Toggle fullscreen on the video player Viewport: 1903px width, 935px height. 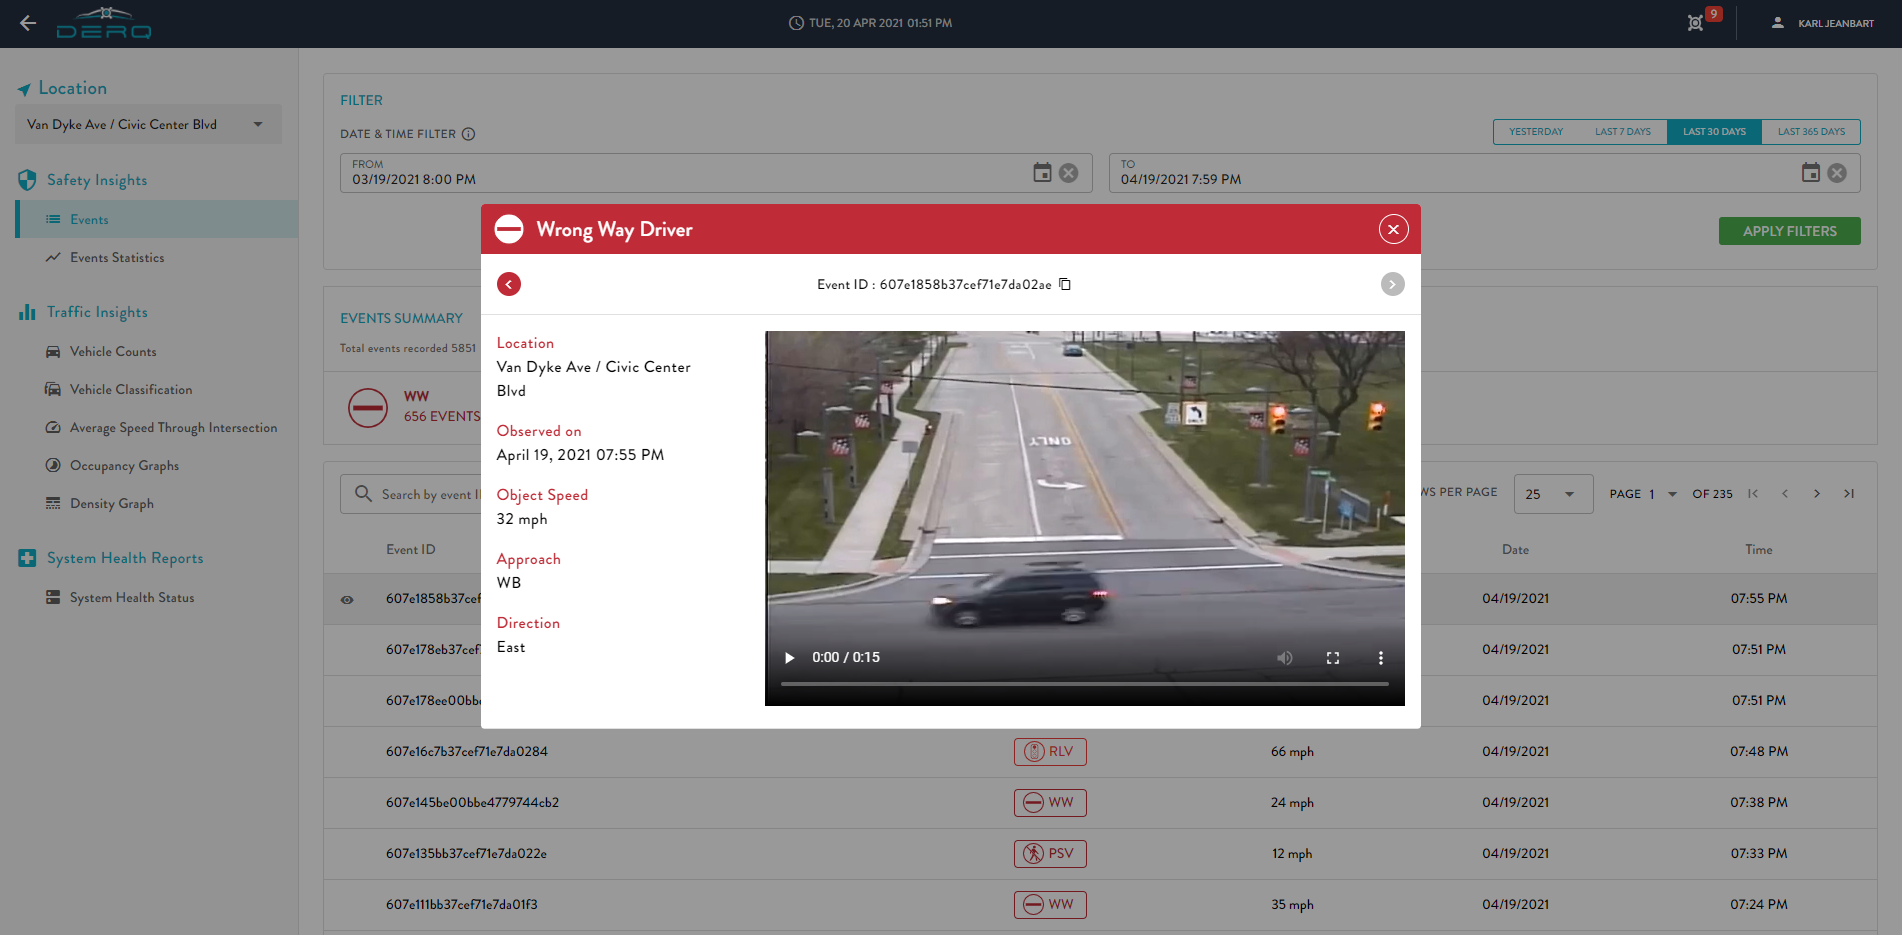click(x=1332, y=658)
